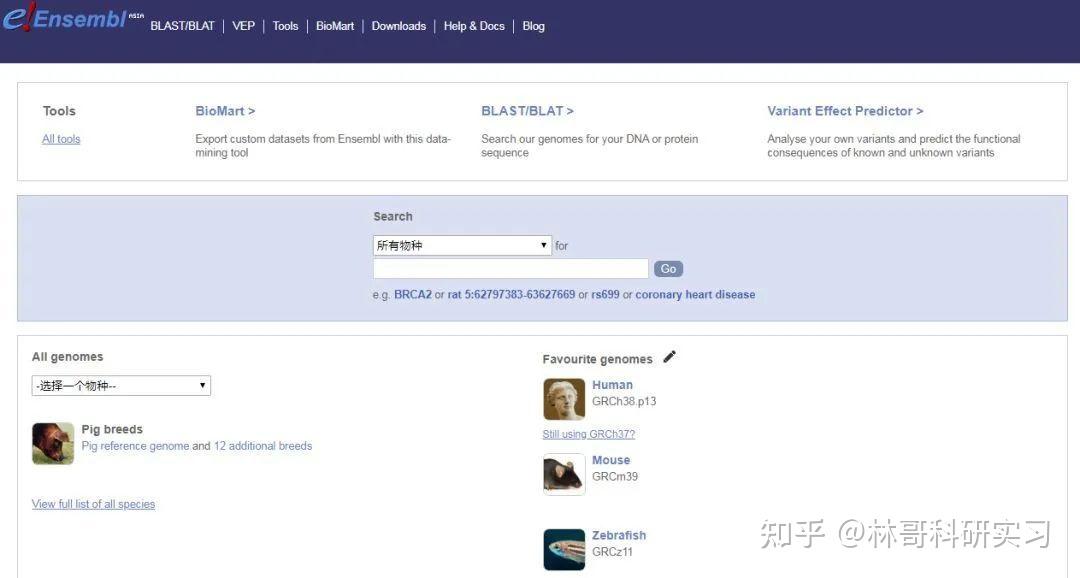The height and width of the screenshot is (578, 1080).
Task: Click inside the search text input field
Action: coord(509,268)
